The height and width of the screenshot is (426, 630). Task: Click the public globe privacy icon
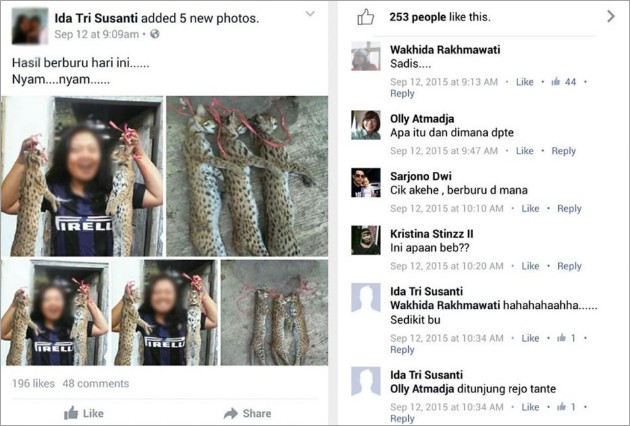click(155, 34)
